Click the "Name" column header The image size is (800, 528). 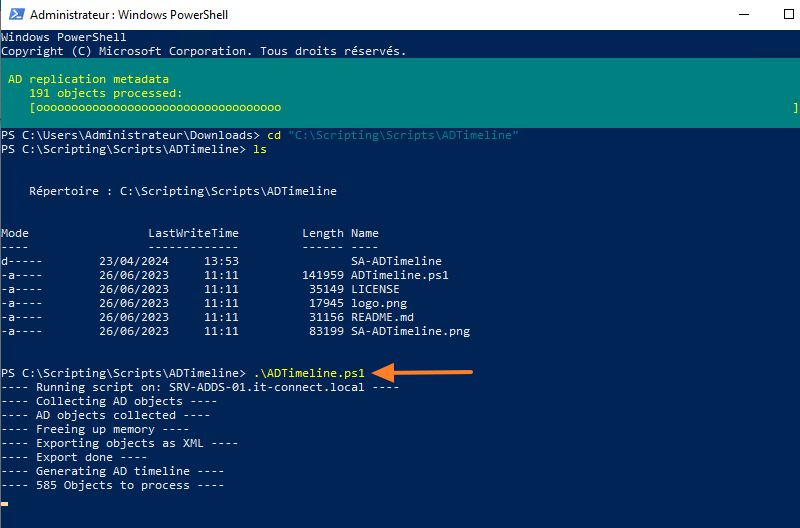[x=365, y=233]
